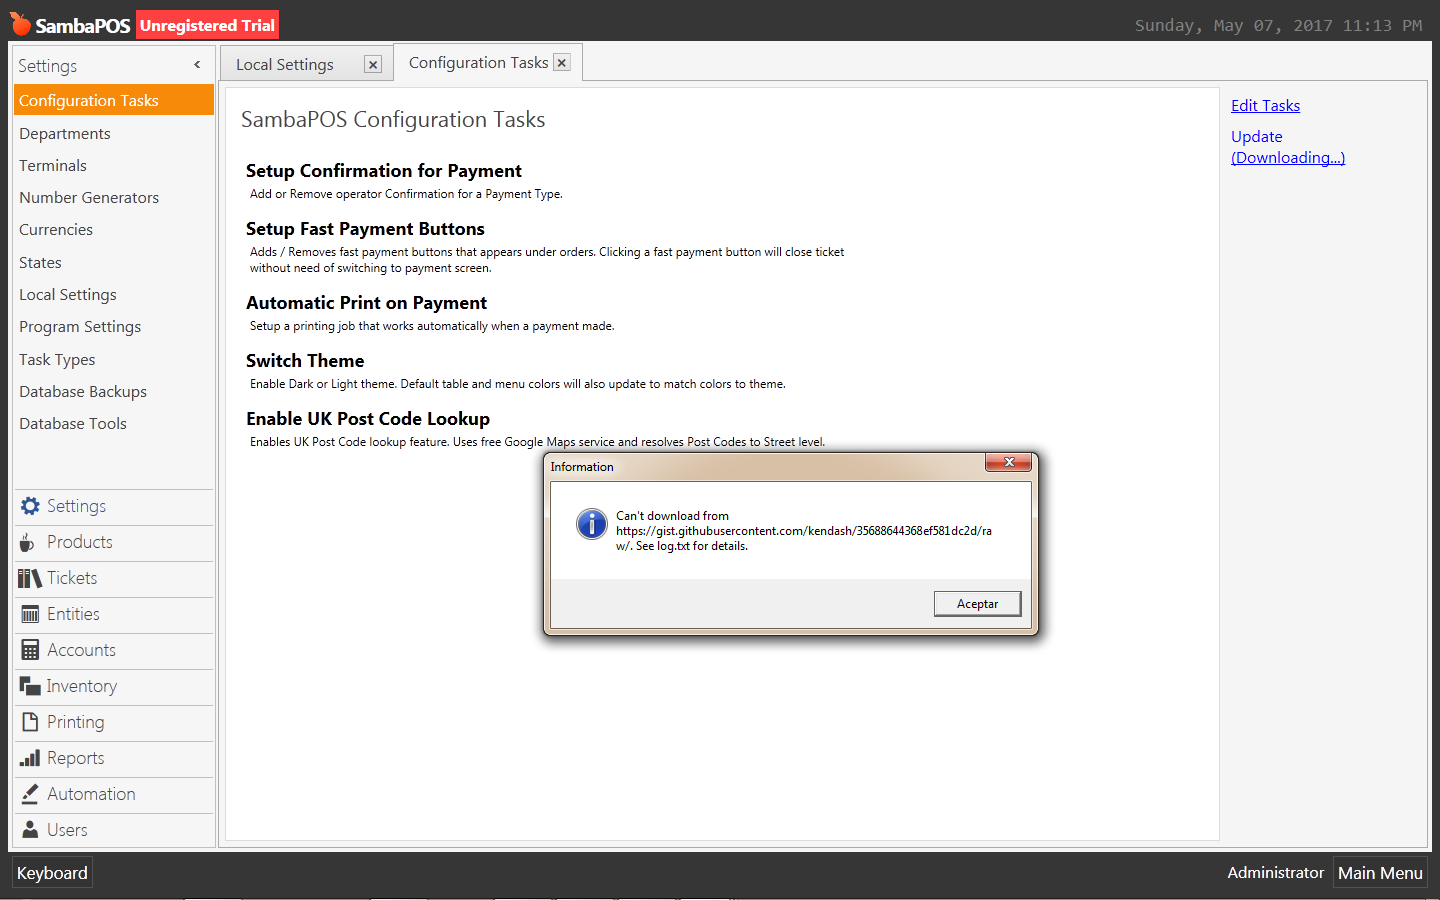The image size is (1440, 900).
Task: Open the Automation section icon
Action: tap(30, 794)
